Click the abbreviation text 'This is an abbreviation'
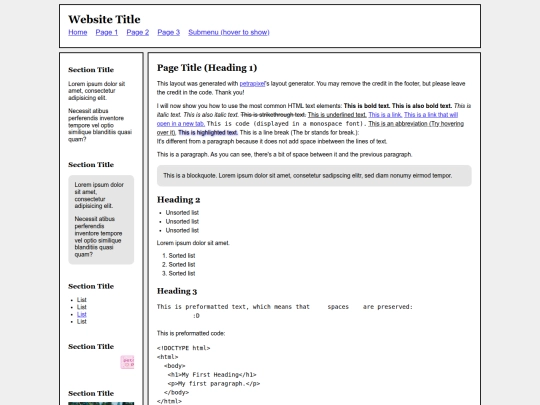 click(416, 124)
